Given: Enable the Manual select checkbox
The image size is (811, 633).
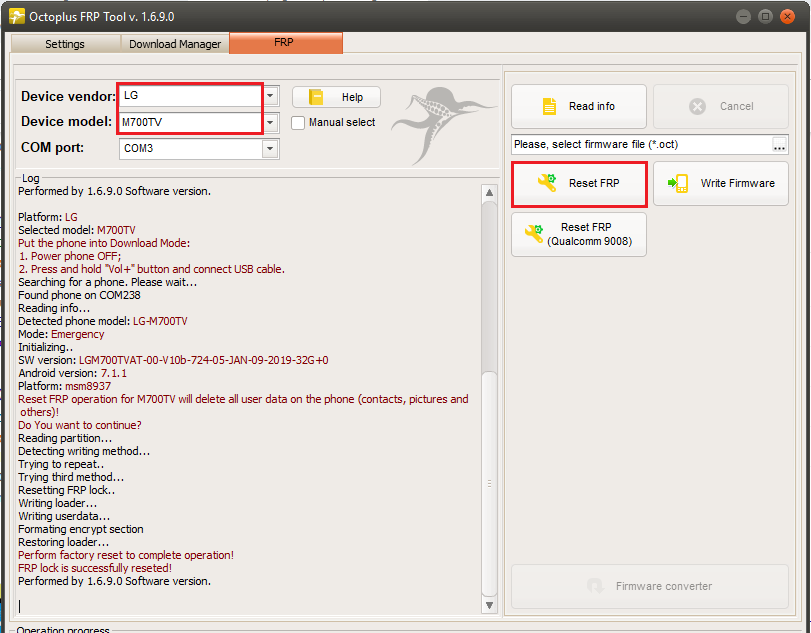Looking at the screenshot, I should tap(298, 123).
